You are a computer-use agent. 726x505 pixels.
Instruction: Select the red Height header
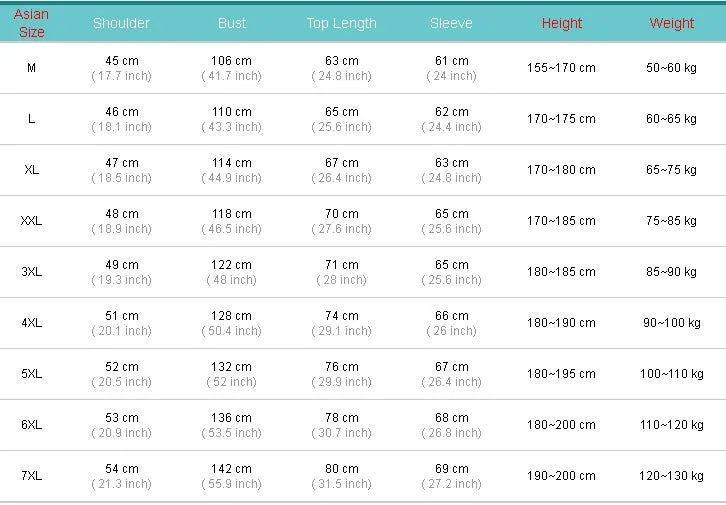(x=562, y=23)
